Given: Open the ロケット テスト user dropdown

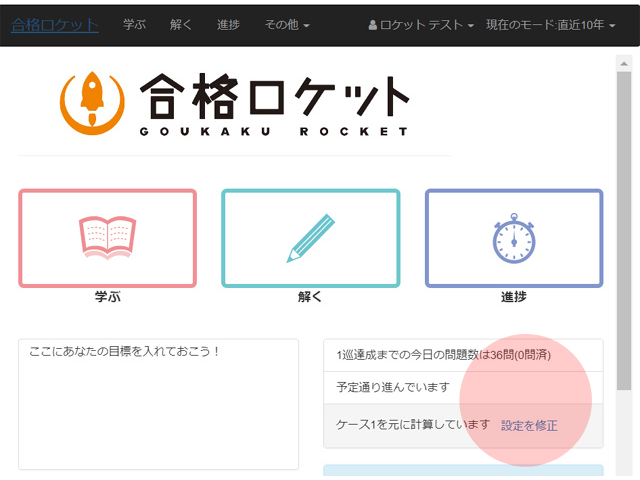Looking at the screenshot, I should coord(421,25).
